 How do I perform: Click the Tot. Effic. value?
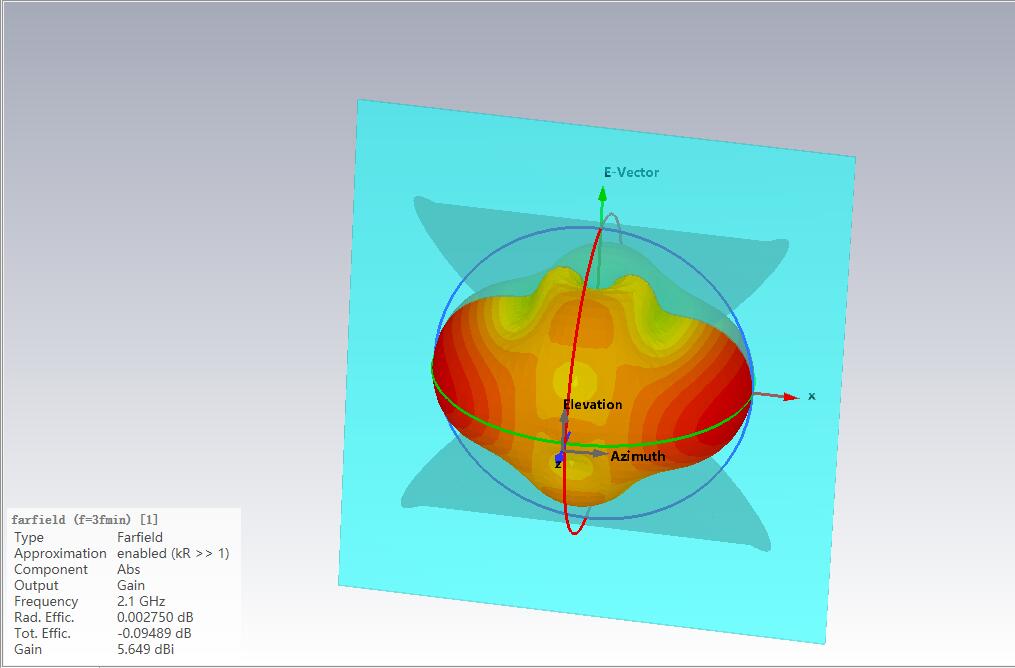point(154,633)
